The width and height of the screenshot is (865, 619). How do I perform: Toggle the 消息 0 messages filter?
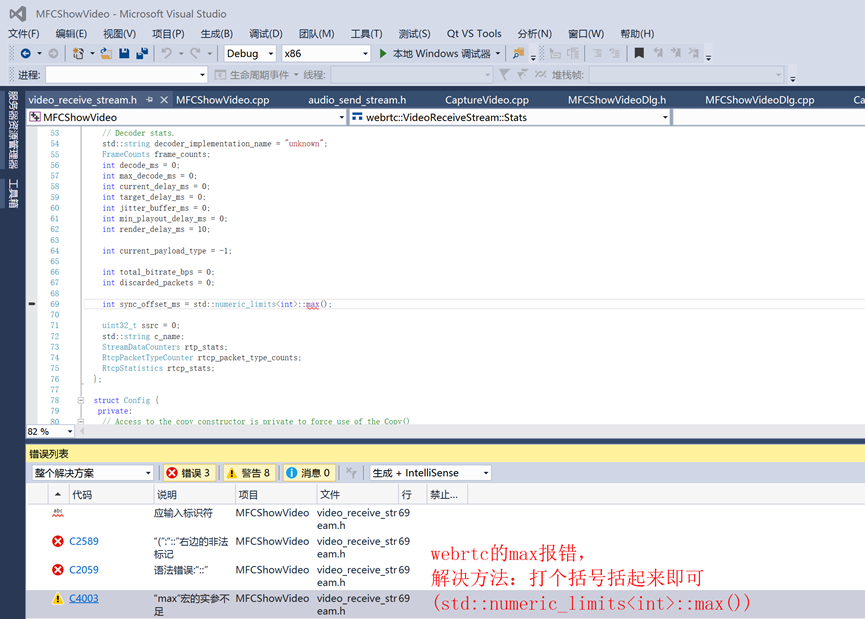coord(308,473)
